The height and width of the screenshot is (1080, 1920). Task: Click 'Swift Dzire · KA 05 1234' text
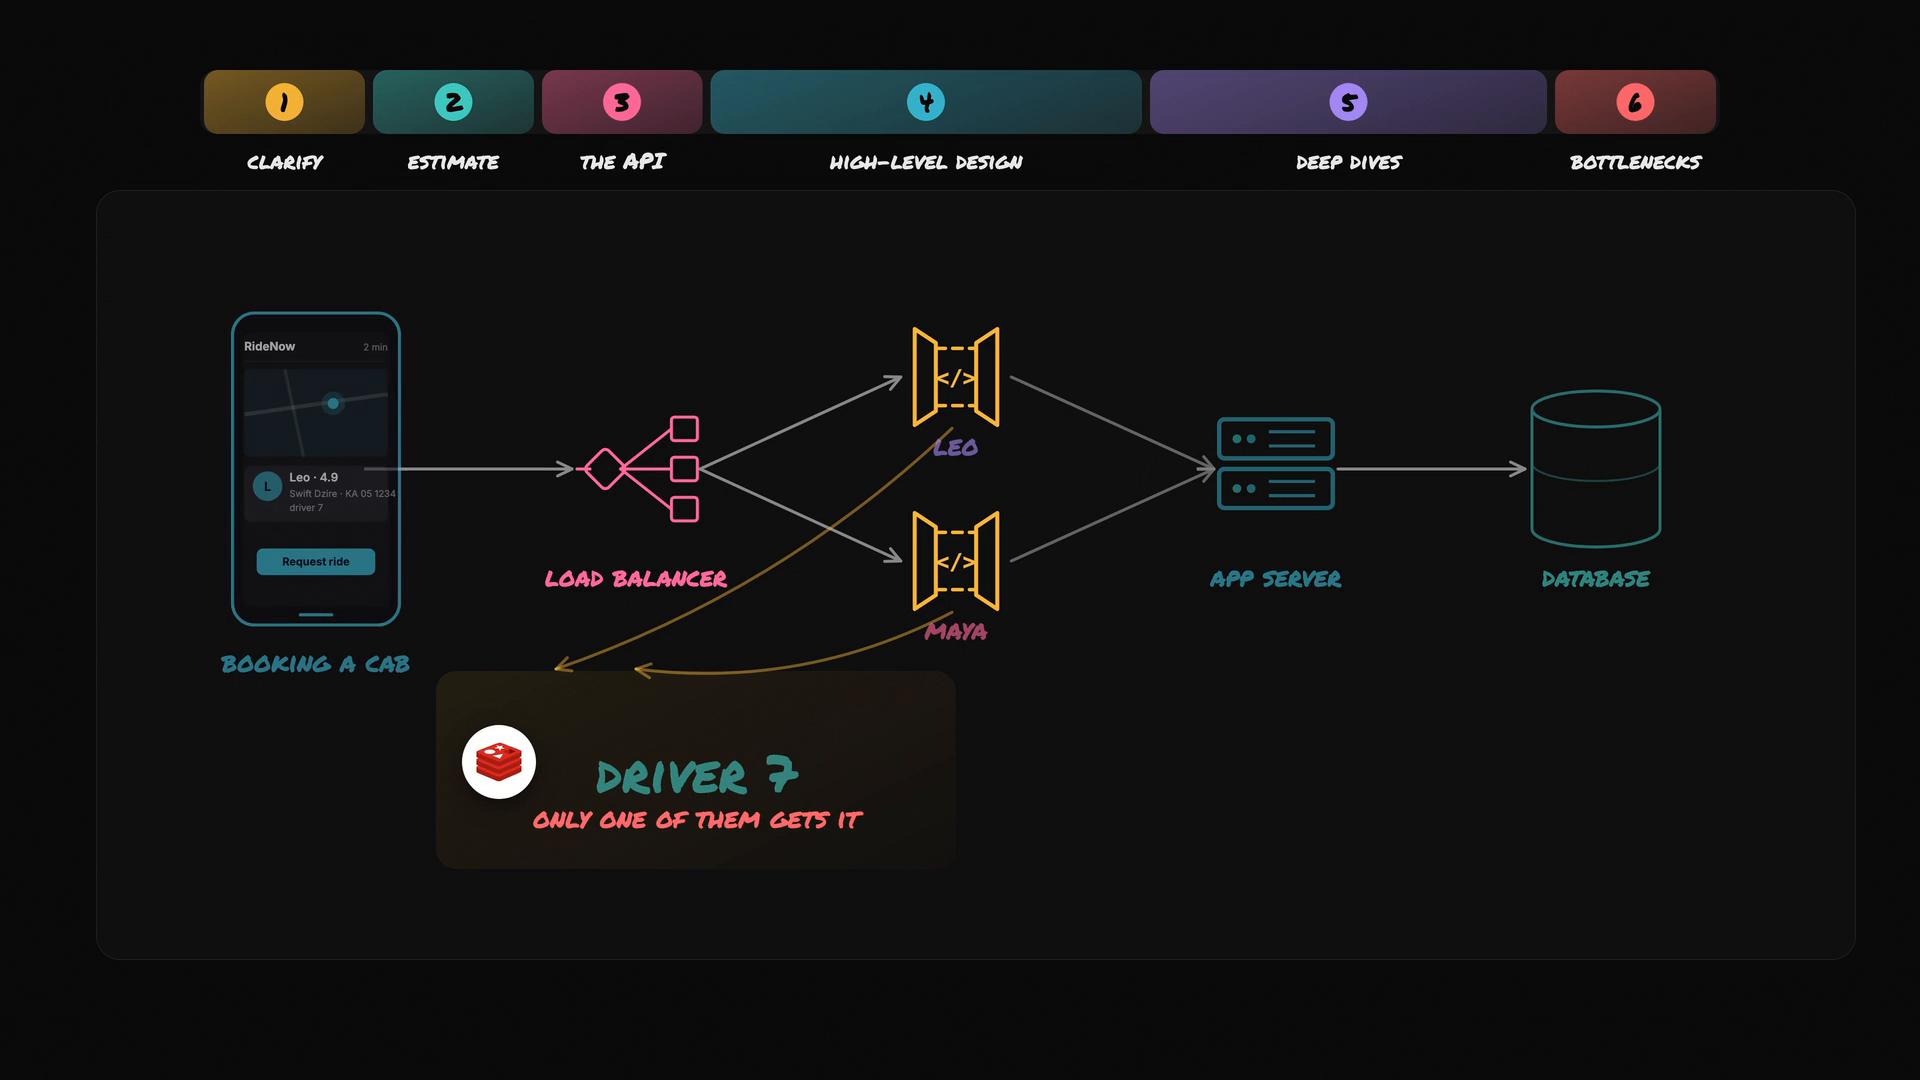click(342, 494)
